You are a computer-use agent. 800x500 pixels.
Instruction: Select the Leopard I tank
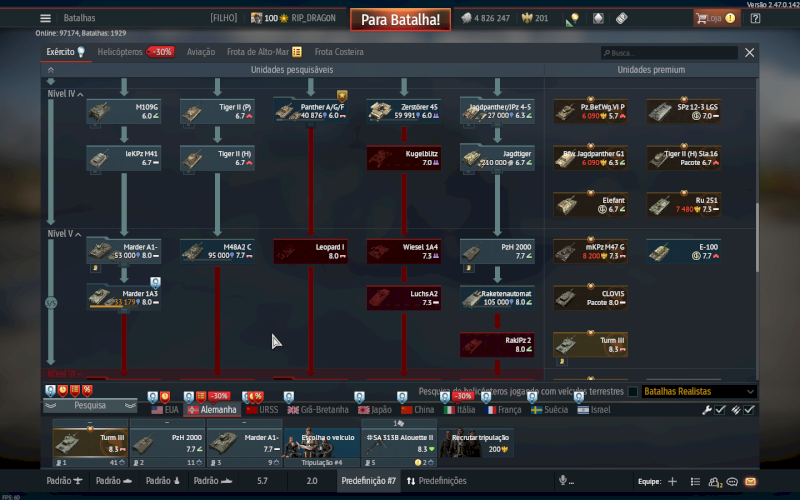point(308,251)
